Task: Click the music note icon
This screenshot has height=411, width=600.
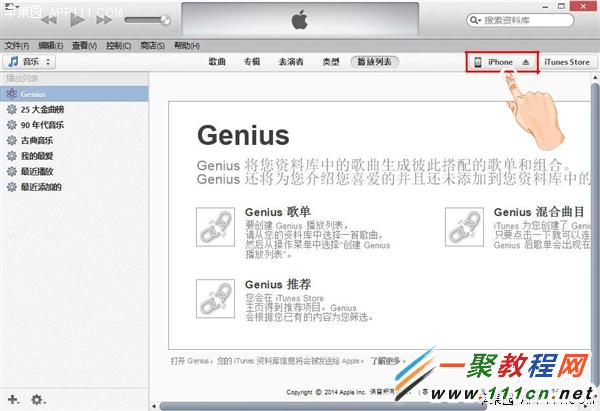Action: pyautogui.click(x=13, y=61)
